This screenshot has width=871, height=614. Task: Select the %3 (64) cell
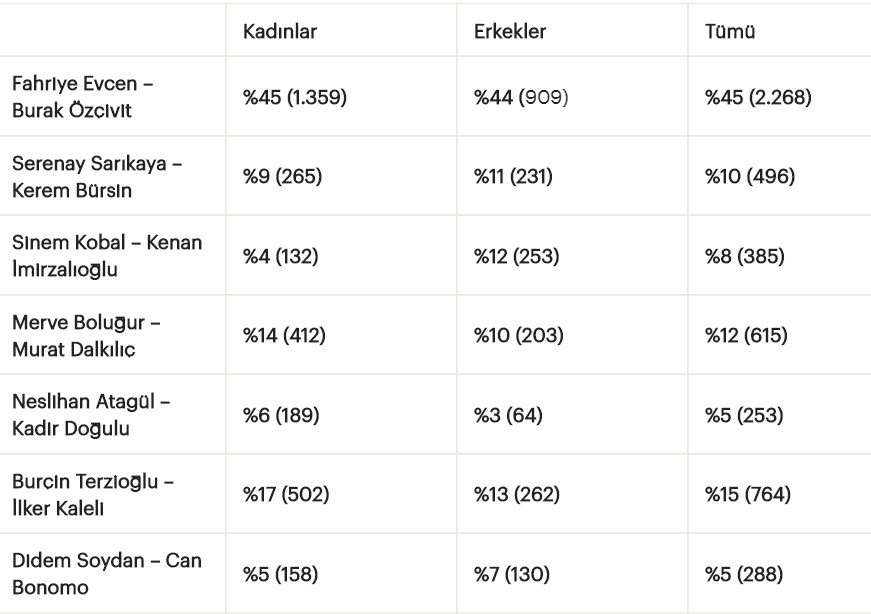tap(508, 415)
